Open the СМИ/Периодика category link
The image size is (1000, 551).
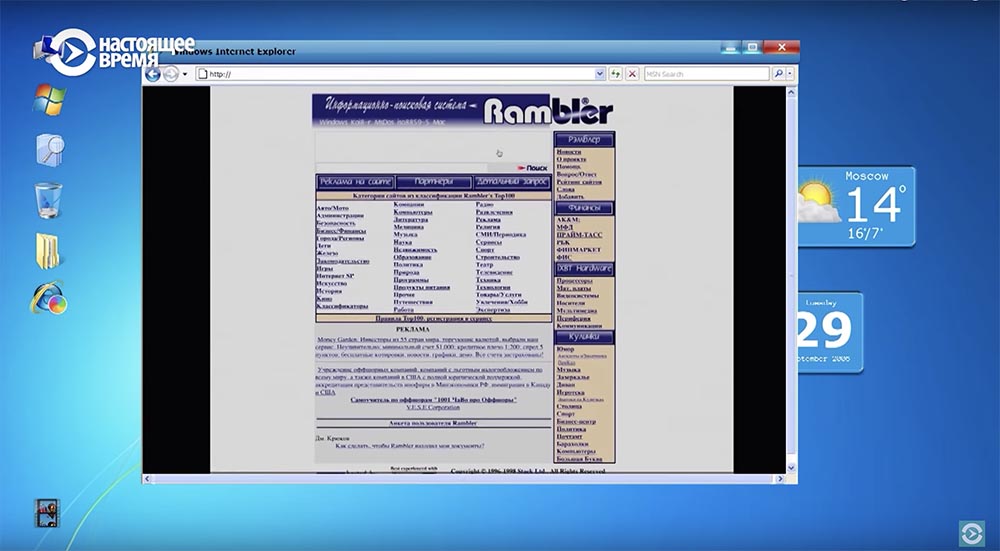point(501,235)
